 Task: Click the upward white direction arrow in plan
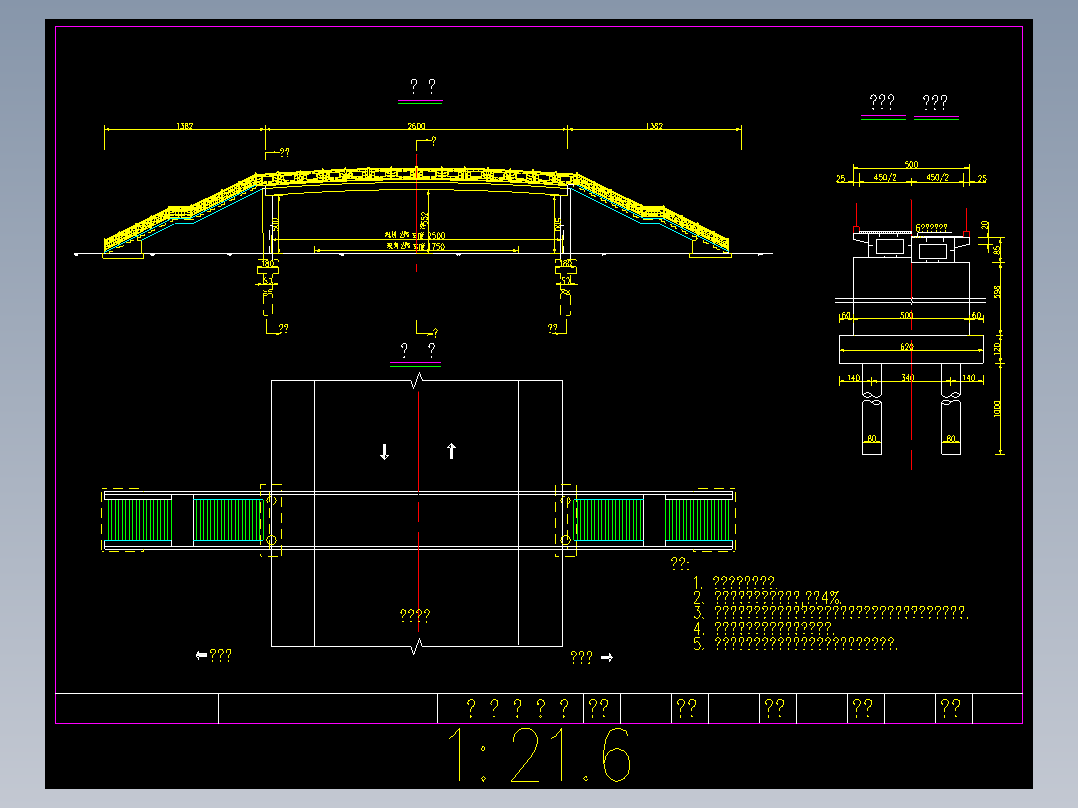451,451
